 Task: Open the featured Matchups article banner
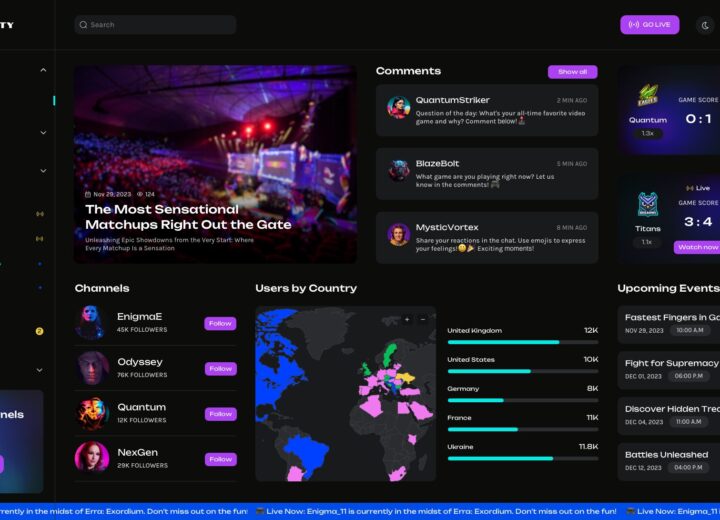tap(215, 164)
